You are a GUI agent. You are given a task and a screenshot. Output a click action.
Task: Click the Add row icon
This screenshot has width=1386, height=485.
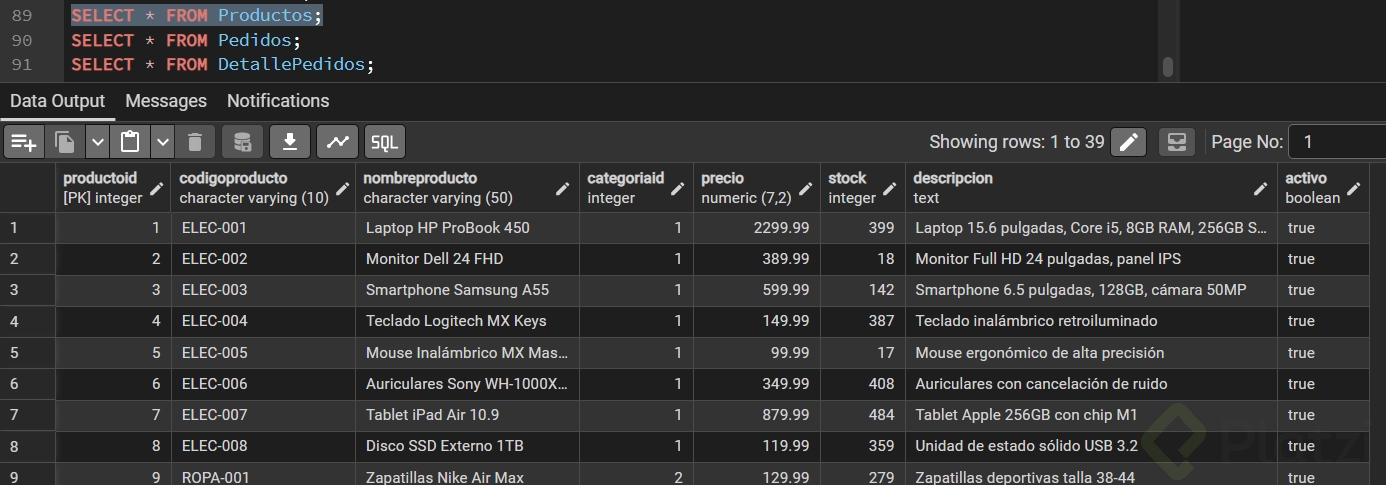click(23, 142)
